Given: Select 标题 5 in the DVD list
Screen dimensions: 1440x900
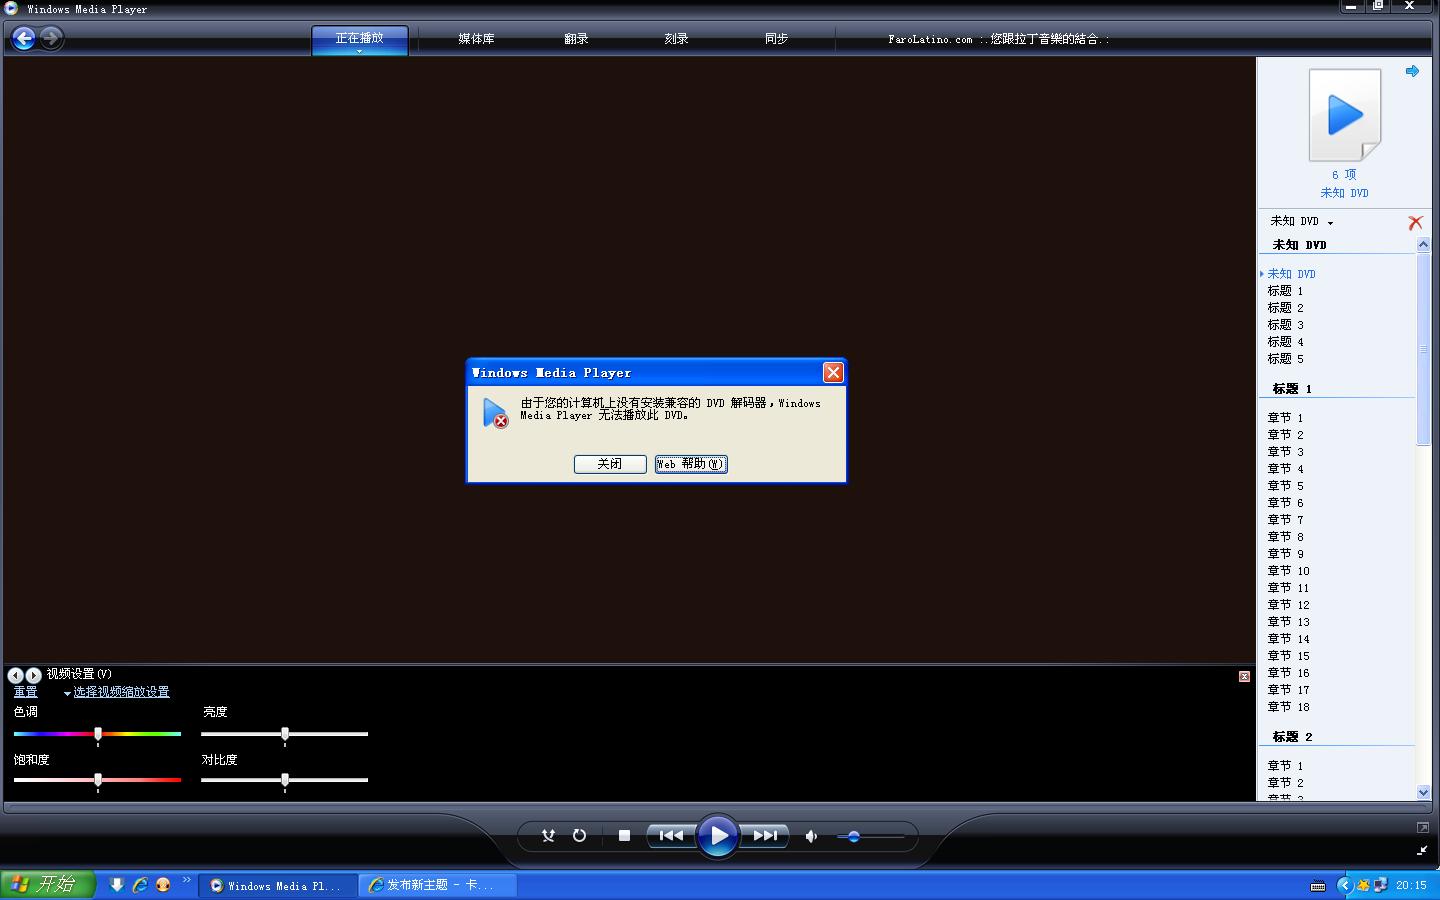Looking at the screenshot, I should coord(1286,359).
